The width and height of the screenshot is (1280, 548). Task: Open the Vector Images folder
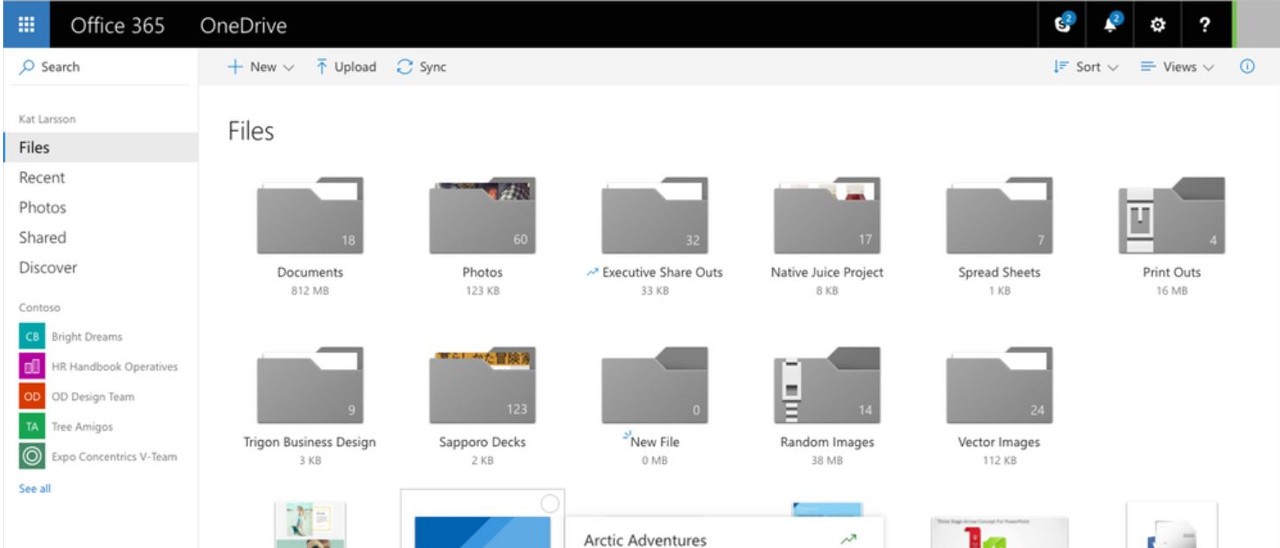1000,386
